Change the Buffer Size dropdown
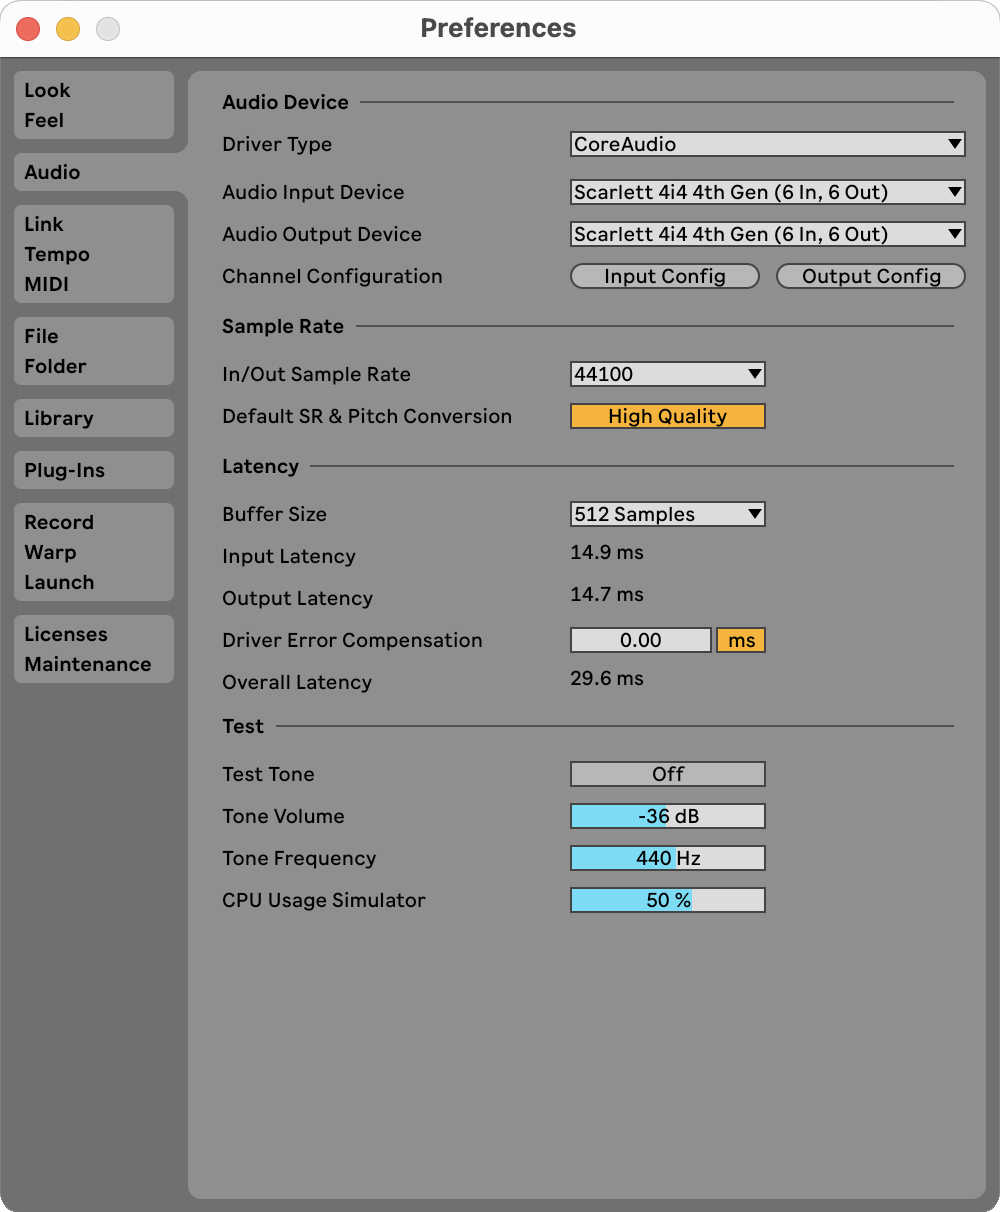Viewport: 1000px width, 1212px height. (x=667, y=514)
